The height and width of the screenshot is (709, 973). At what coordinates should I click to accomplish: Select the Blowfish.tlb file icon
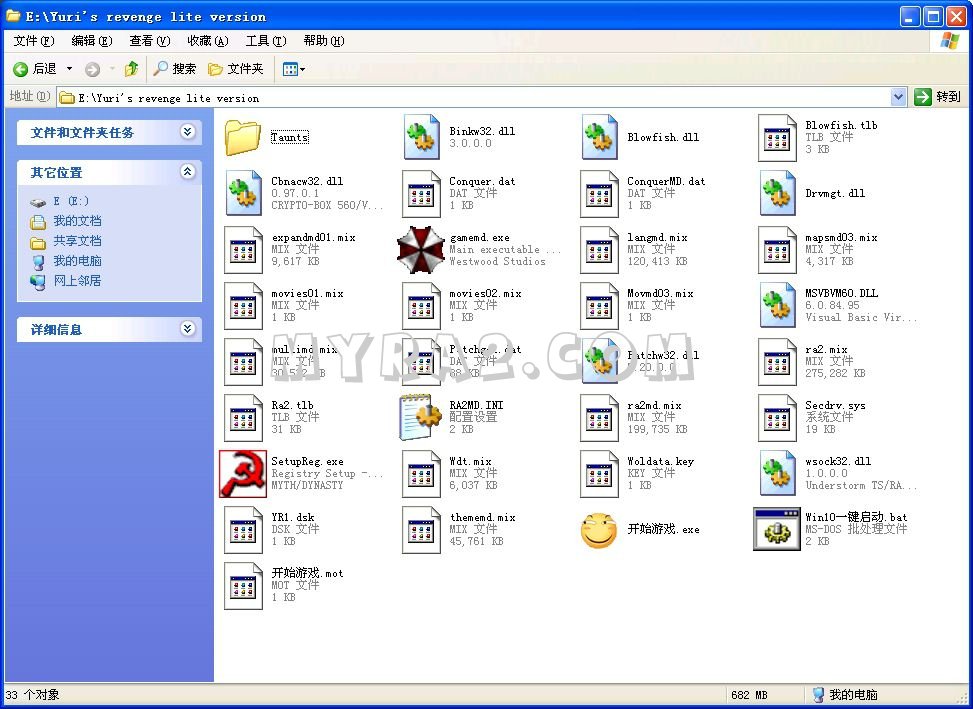[x=777, y=137]
